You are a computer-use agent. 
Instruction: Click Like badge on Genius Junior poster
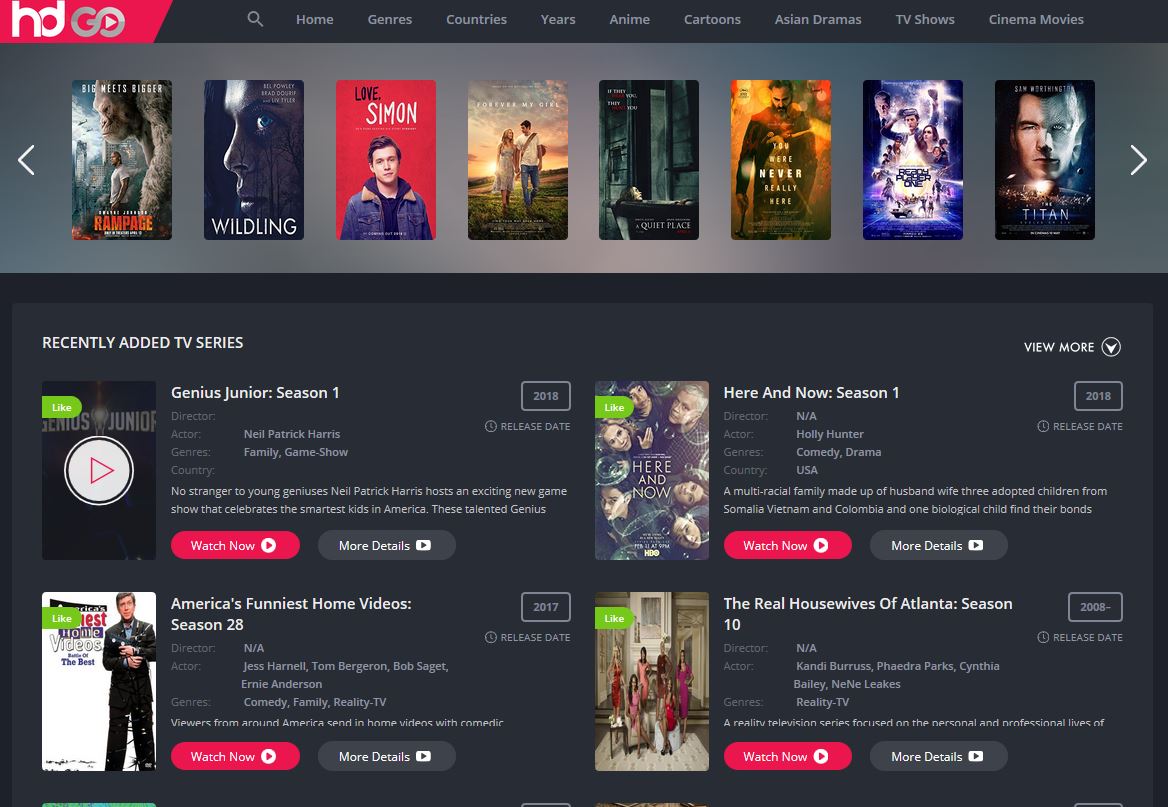[62, 407]
